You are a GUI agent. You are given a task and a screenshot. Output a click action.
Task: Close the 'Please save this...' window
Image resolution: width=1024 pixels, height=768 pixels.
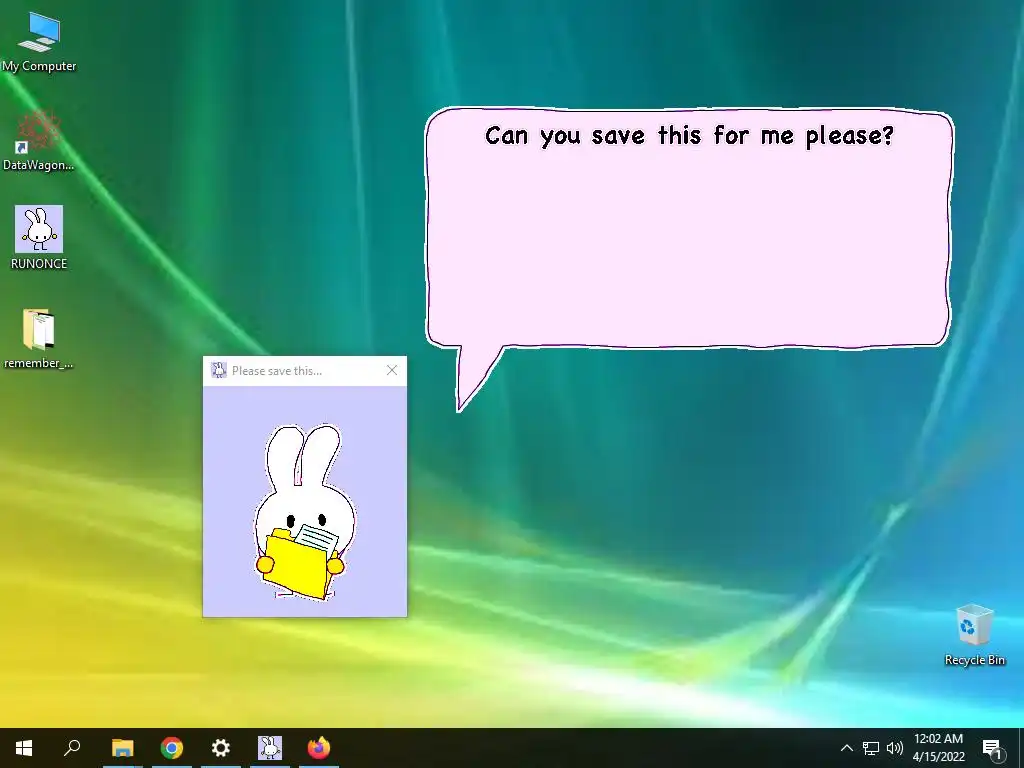(x=392, y=370)
